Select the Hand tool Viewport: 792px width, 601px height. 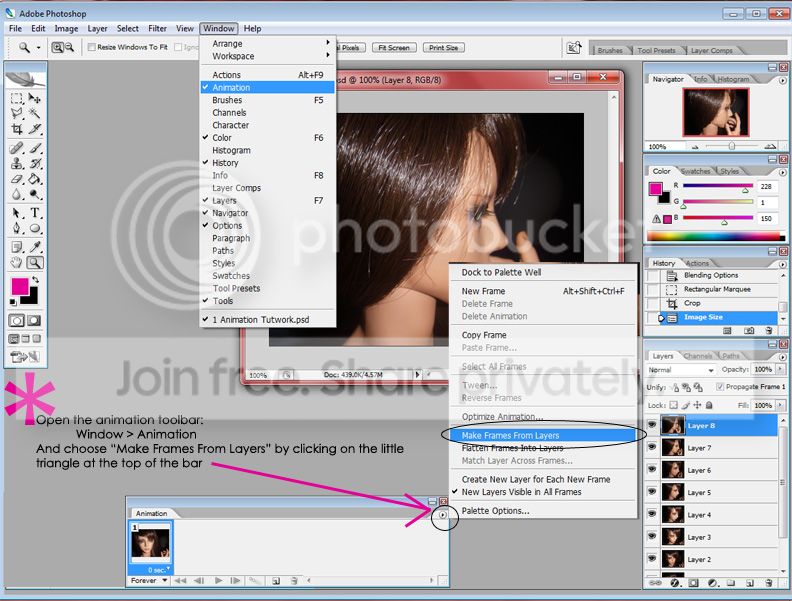point(17,263)
